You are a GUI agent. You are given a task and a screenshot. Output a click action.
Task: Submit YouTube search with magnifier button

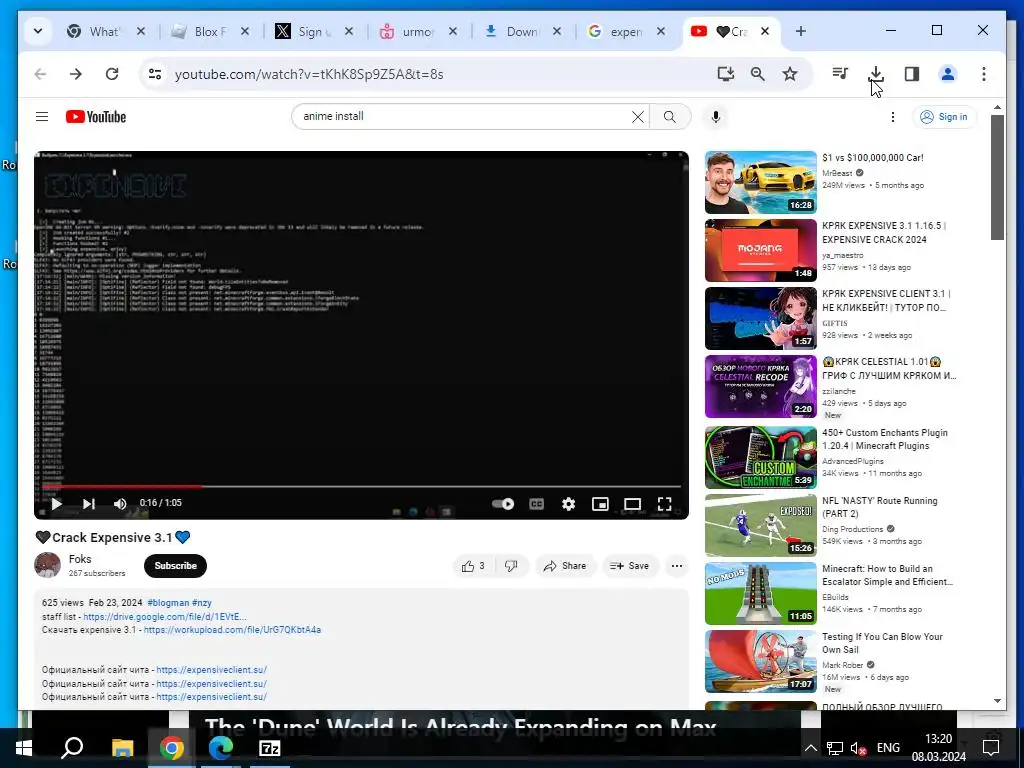(x=670, y=117)
